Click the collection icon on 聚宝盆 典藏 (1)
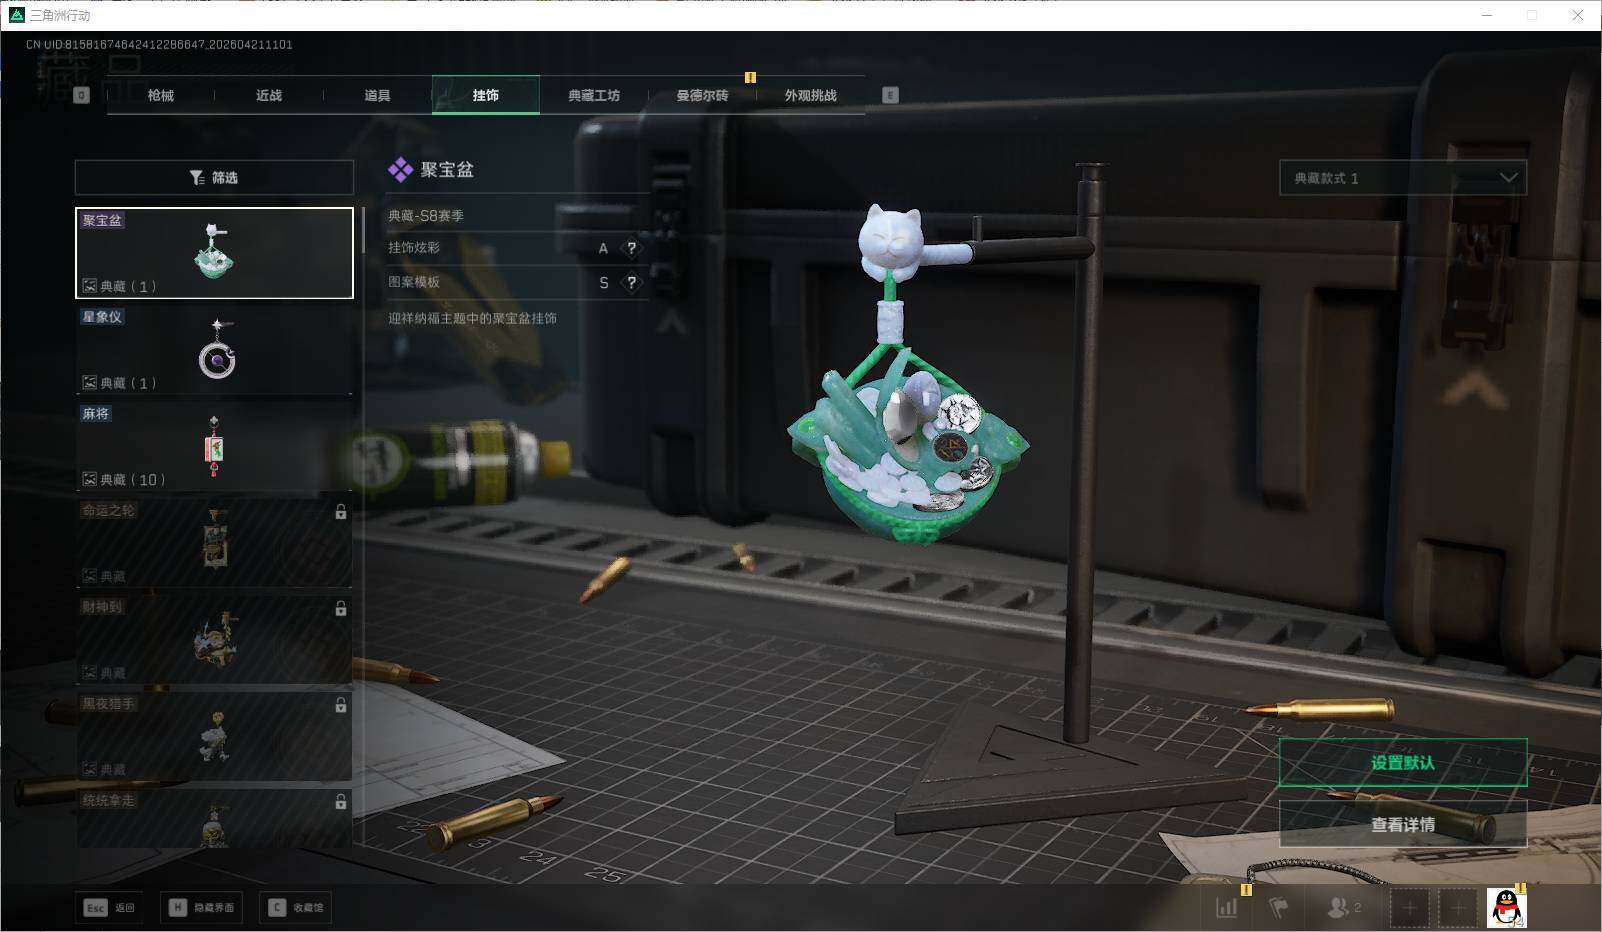This screenshot has width=1602, height=932. (89, 286)
